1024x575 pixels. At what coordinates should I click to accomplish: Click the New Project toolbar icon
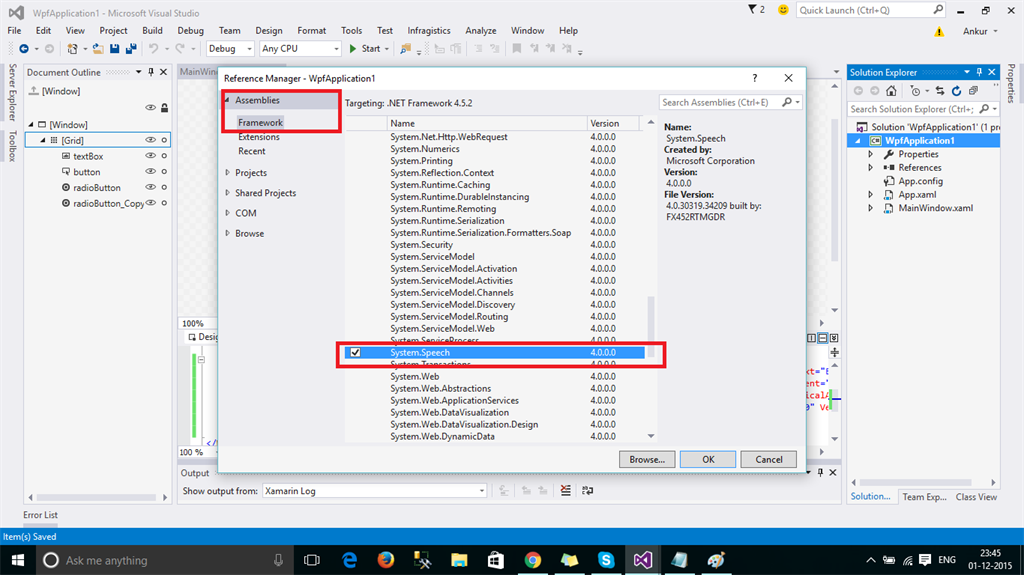[x=72, y=49]
